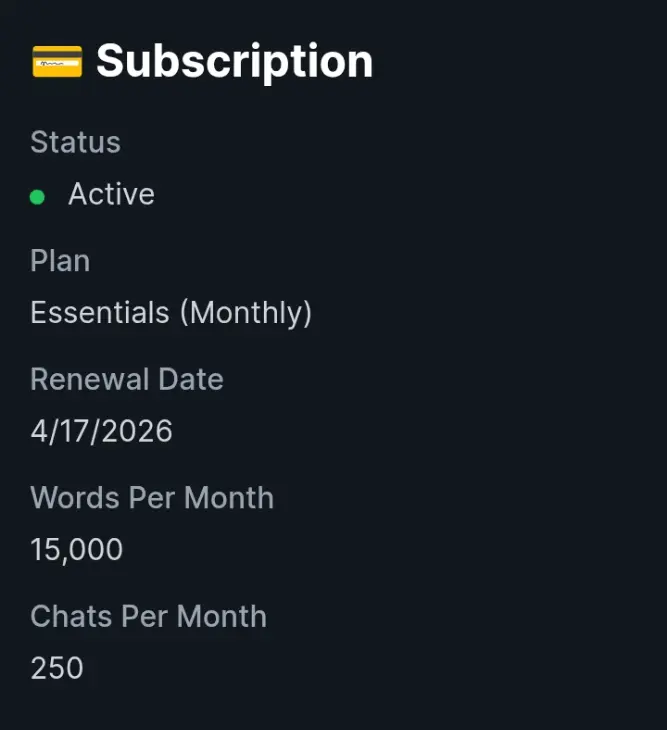Click the Status label
This screenshot has width=667, height=730.
[75, 142]
